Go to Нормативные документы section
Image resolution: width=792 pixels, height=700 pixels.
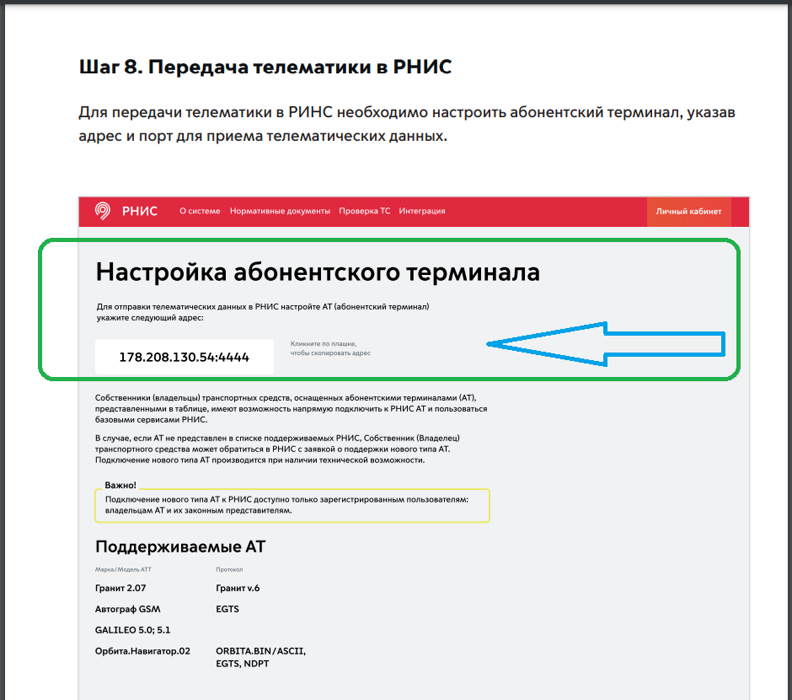[x=279, y=211]
